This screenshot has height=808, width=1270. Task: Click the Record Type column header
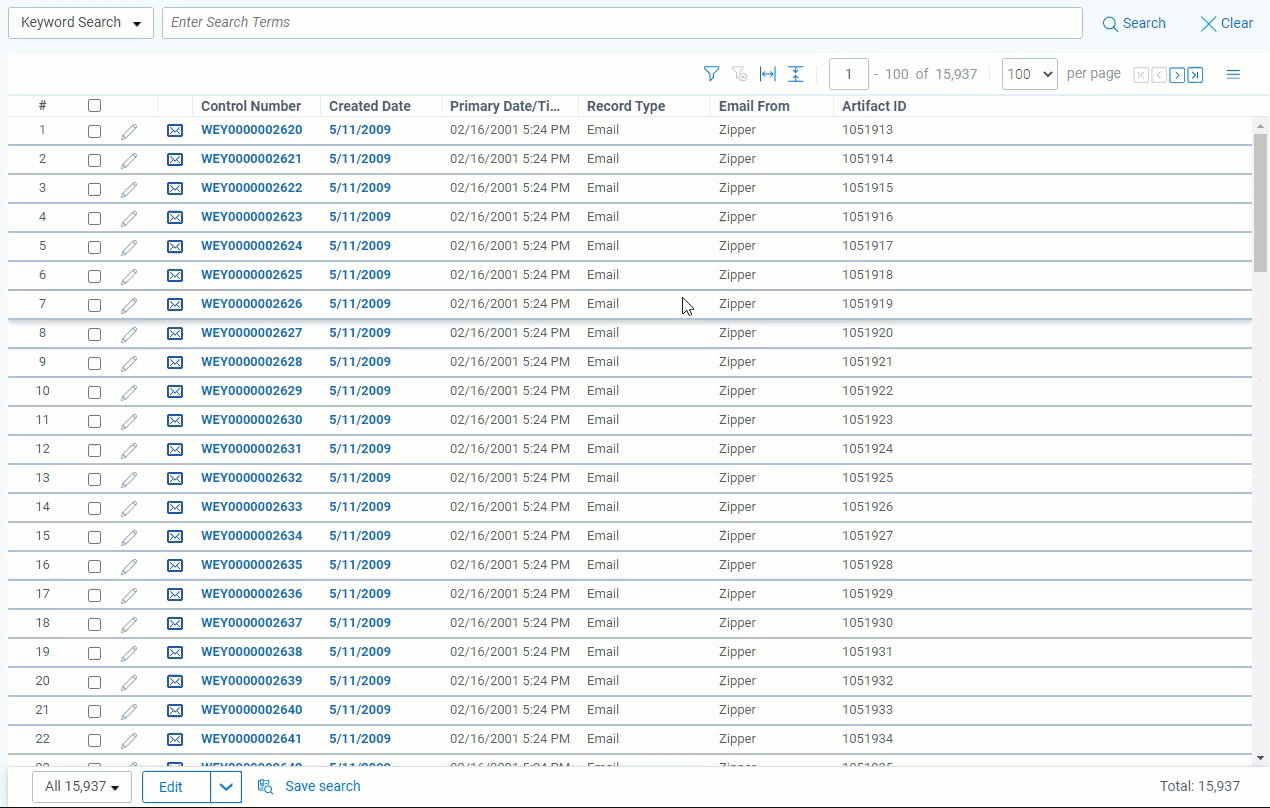point(626,106)
